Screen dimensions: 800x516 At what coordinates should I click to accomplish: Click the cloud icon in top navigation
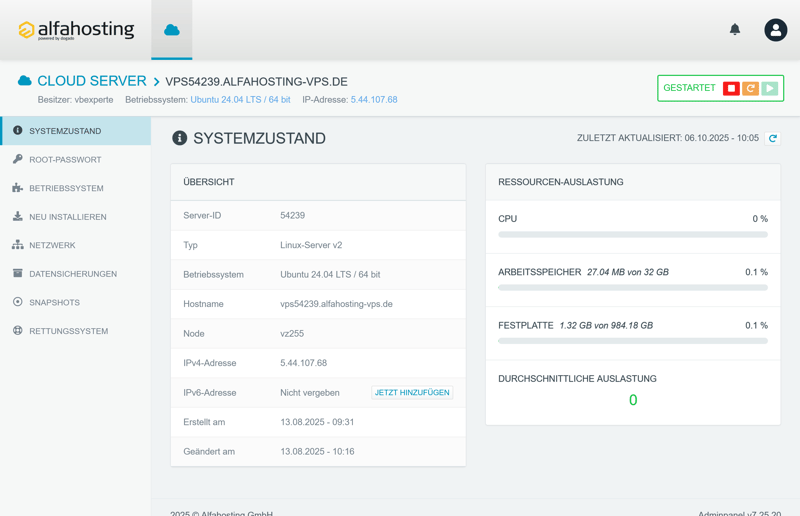pos(172,30)
